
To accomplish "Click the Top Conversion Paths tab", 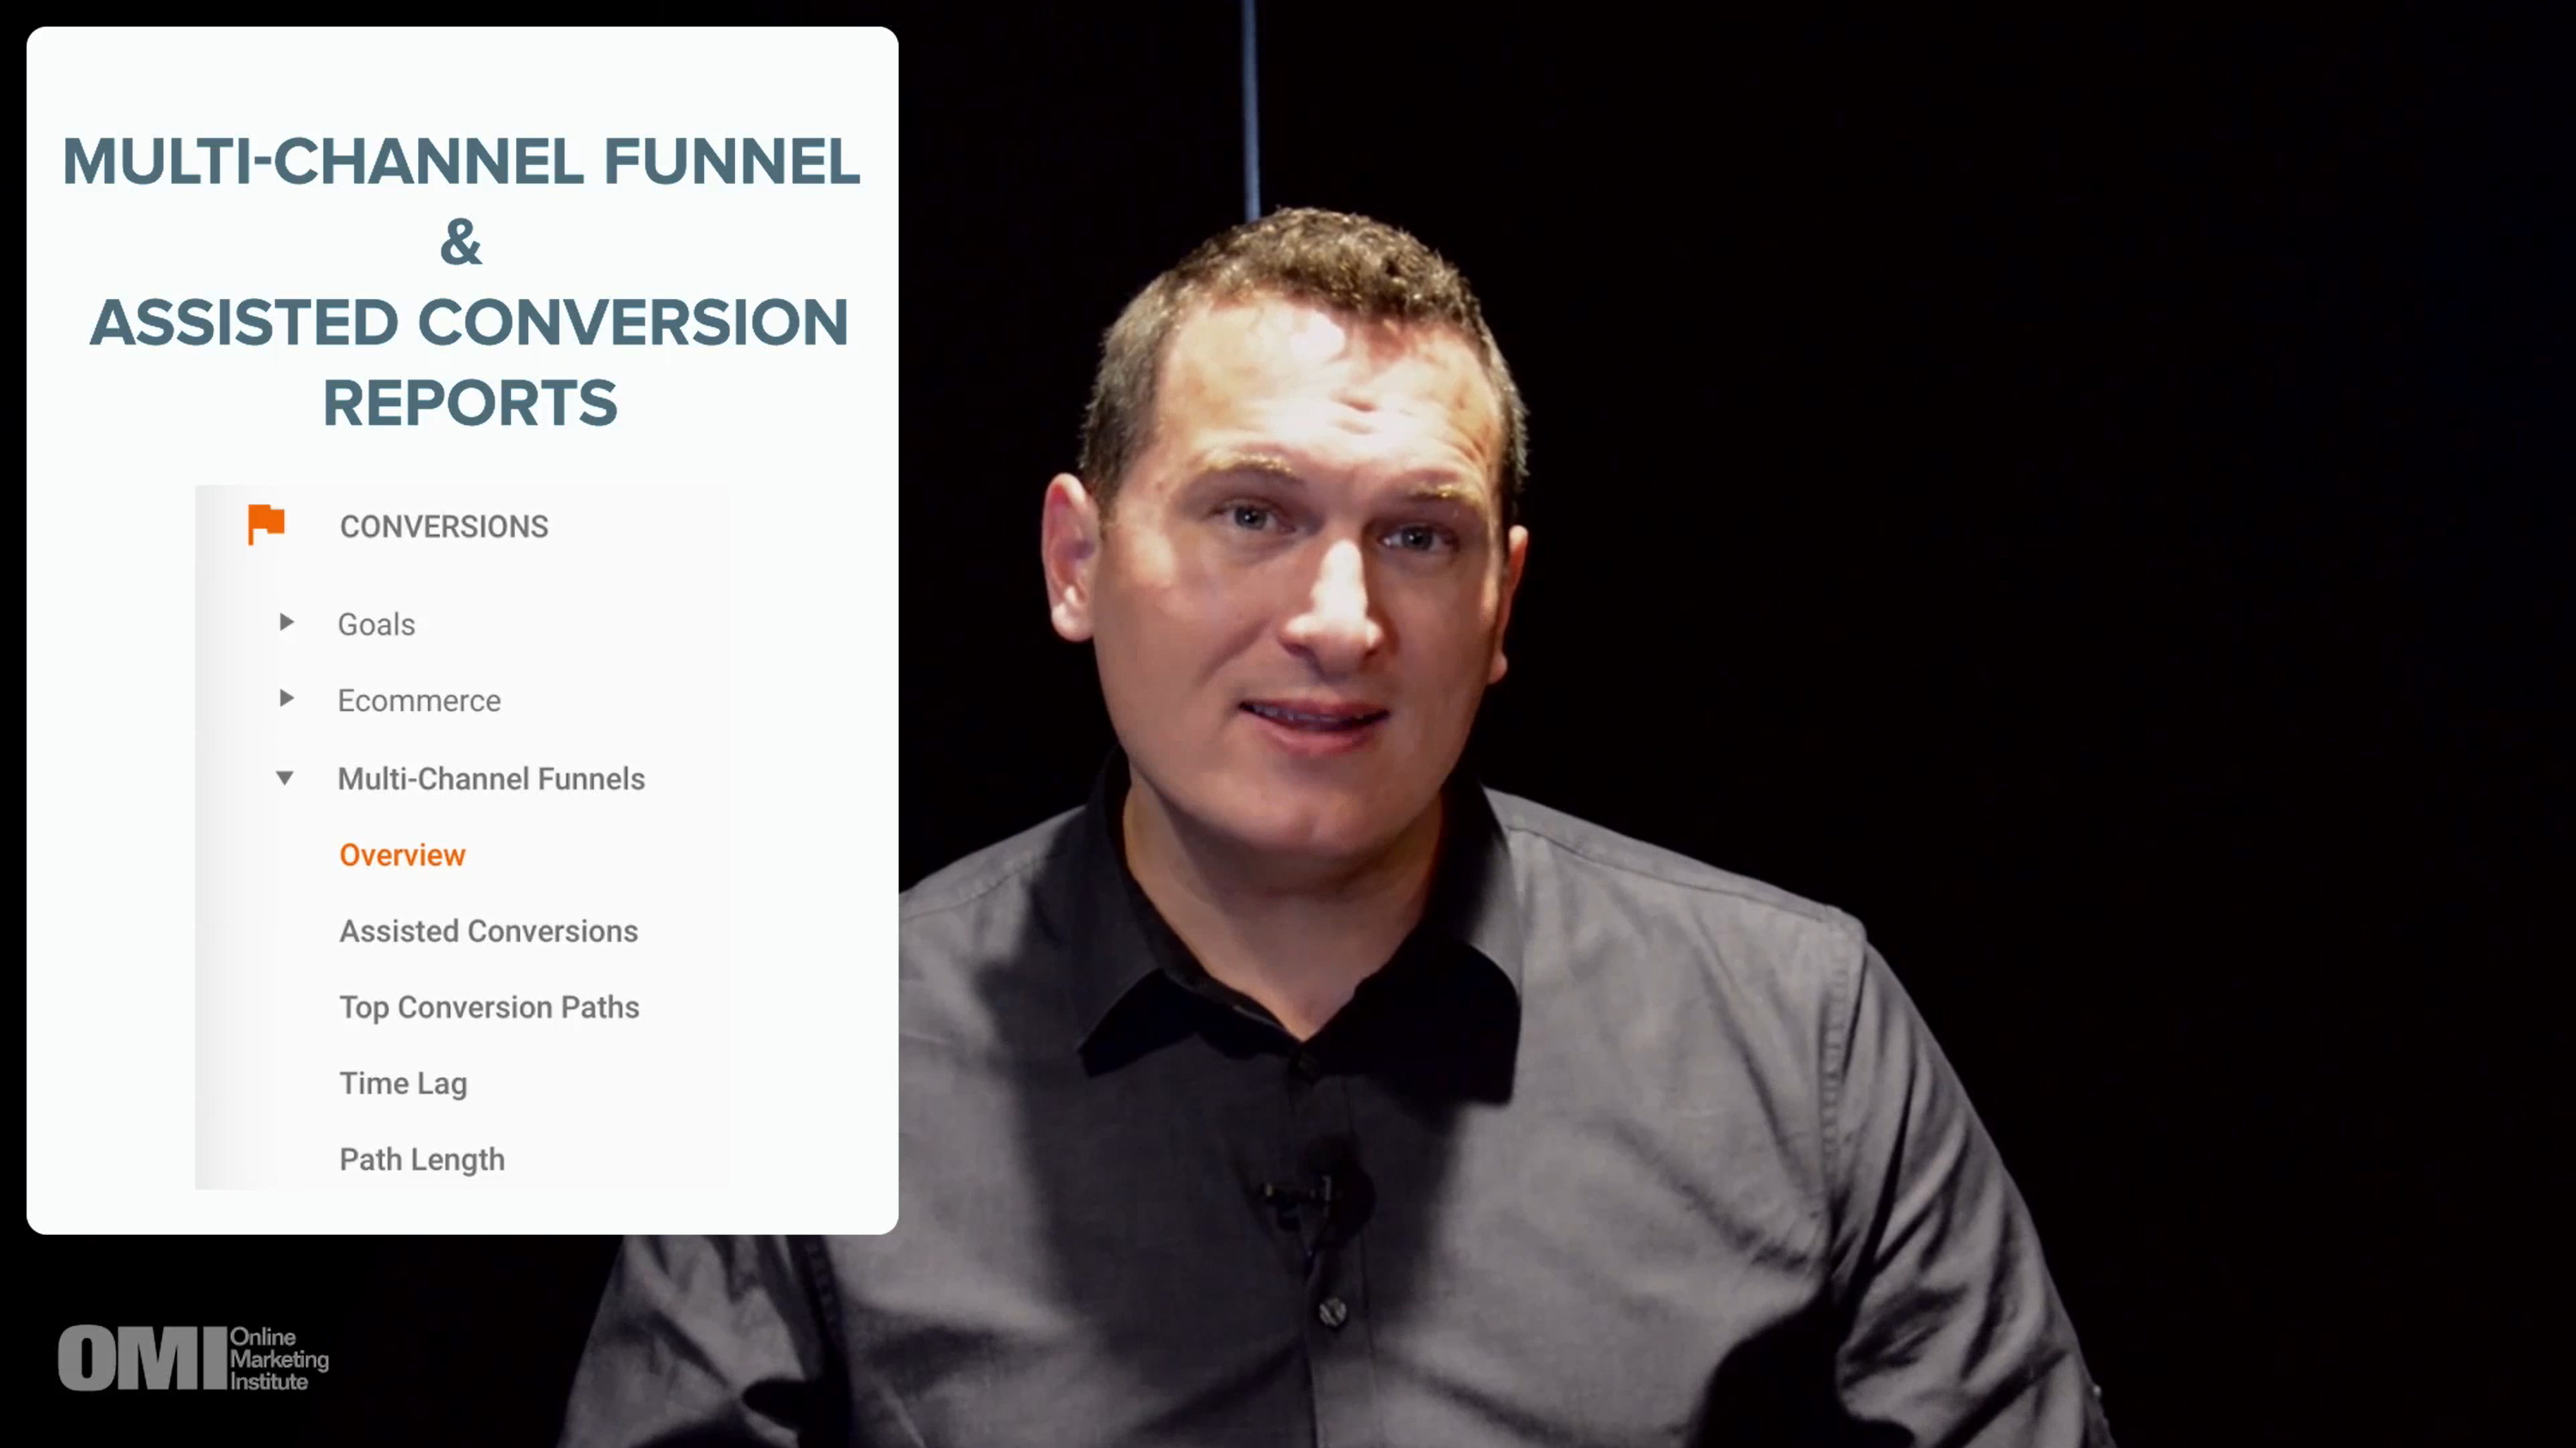I will click(x=489, y=1006).
